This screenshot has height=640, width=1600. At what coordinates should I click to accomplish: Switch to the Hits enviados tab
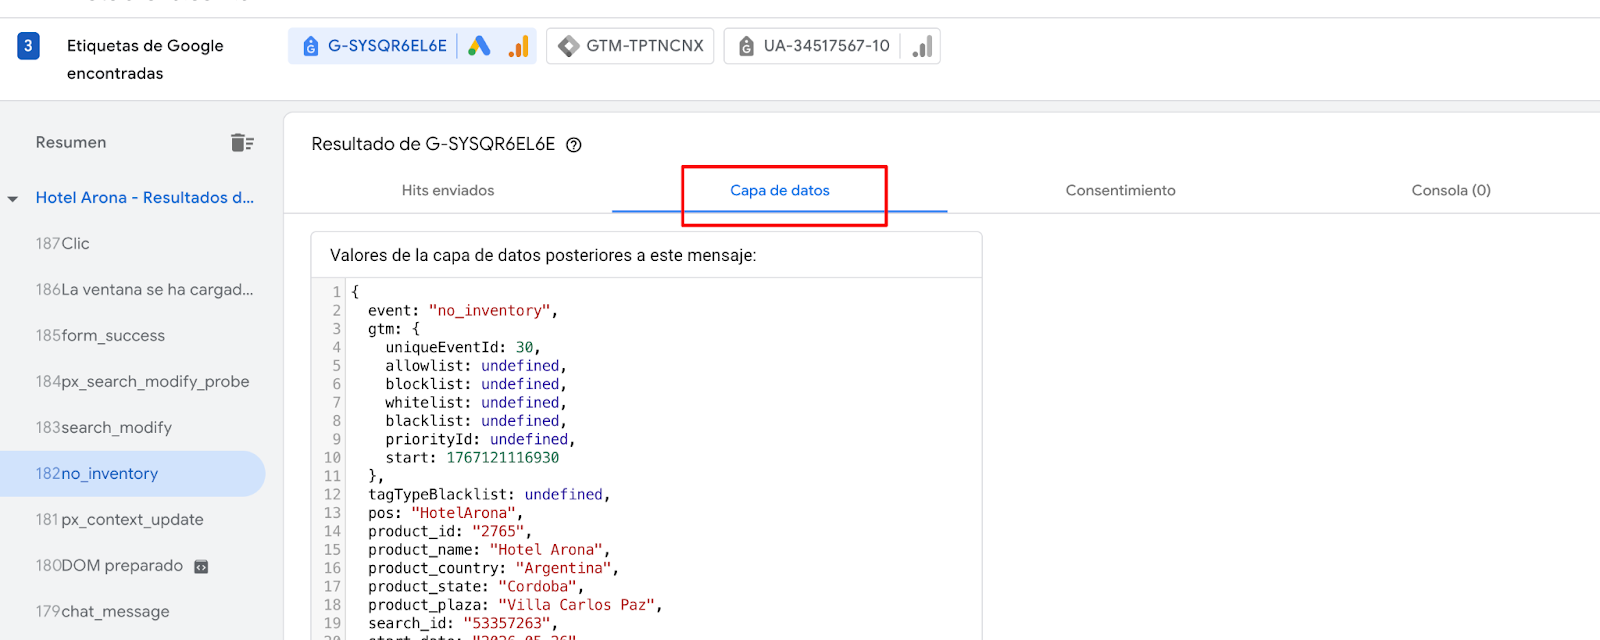coord(448,191)
